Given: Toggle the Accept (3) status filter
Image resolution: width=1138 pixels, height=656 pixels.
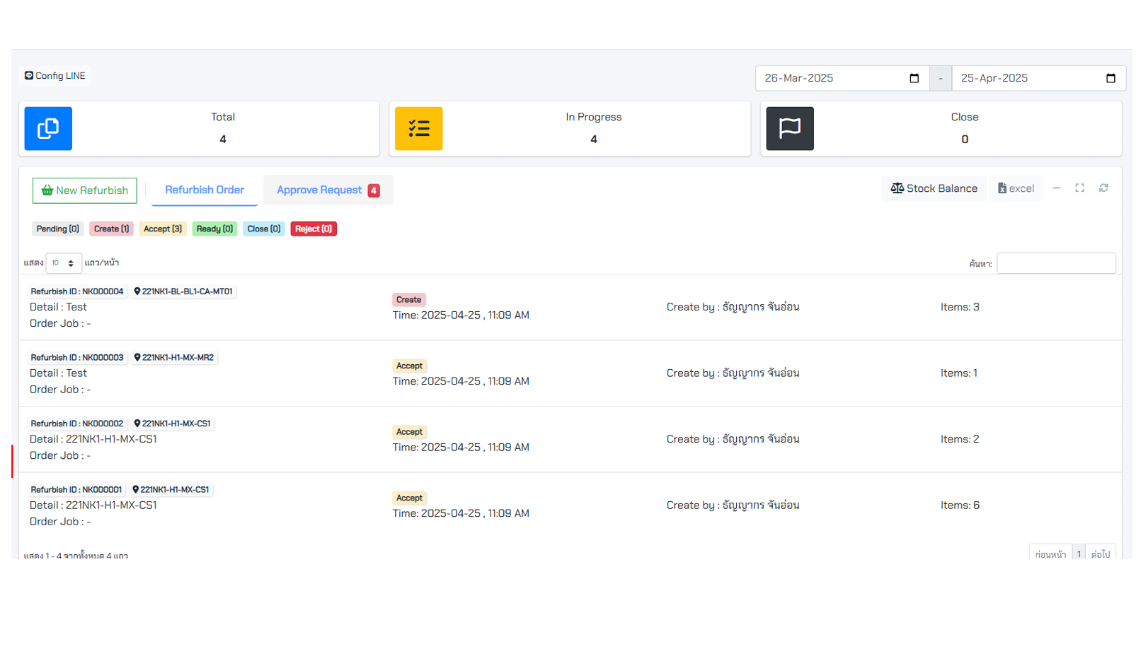Looking at the screenshot, I should click(162, 229).
